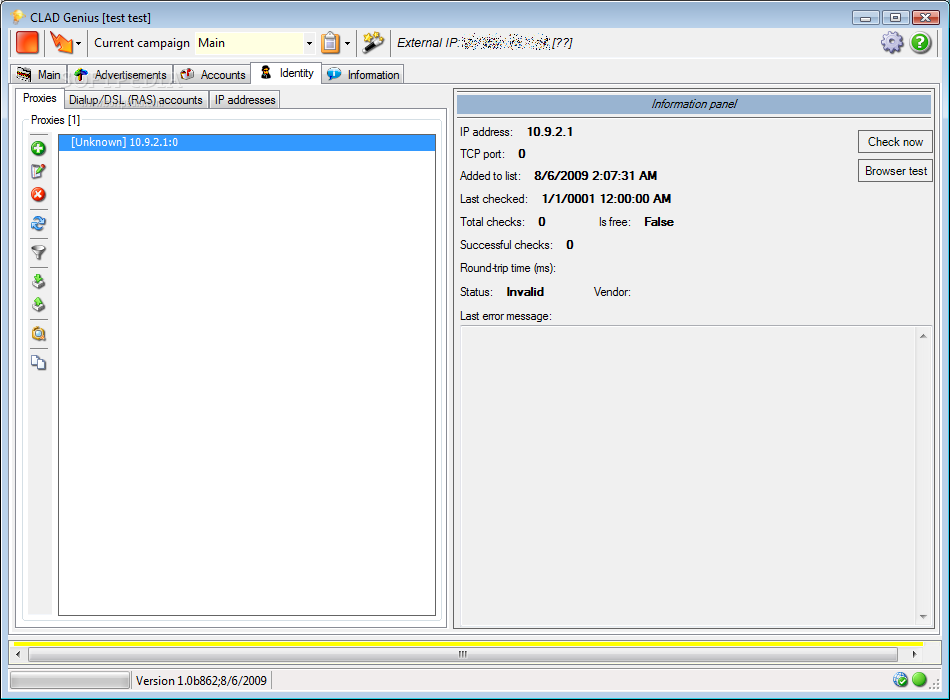This screenshot has height=700, width=950.
Task: Expand the clipboard icon dropdown arrow
Action: click(x=347, y=44)
